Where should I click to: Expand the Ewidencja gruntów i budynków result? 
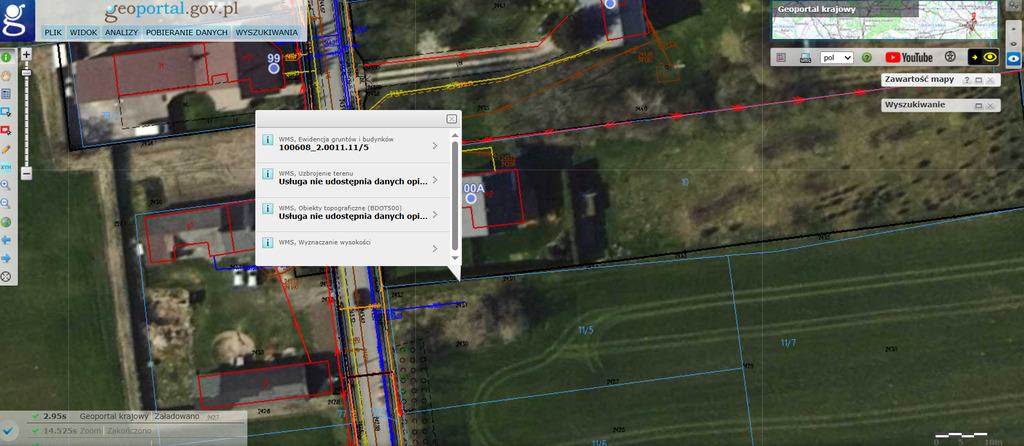coord(435,146)
